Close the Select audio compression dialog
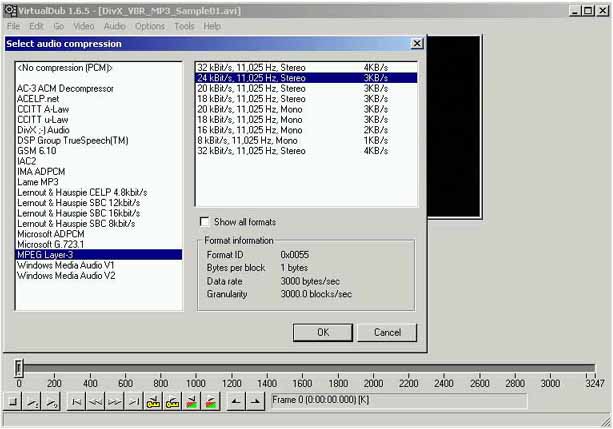 tap(417, 43)
